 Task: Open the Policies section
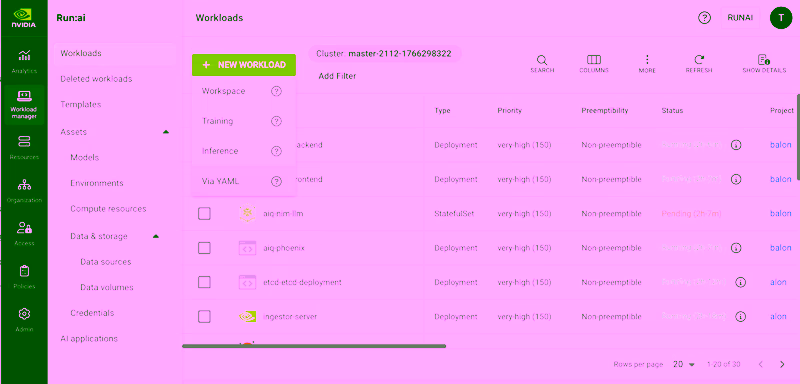[x=24, y=277]
